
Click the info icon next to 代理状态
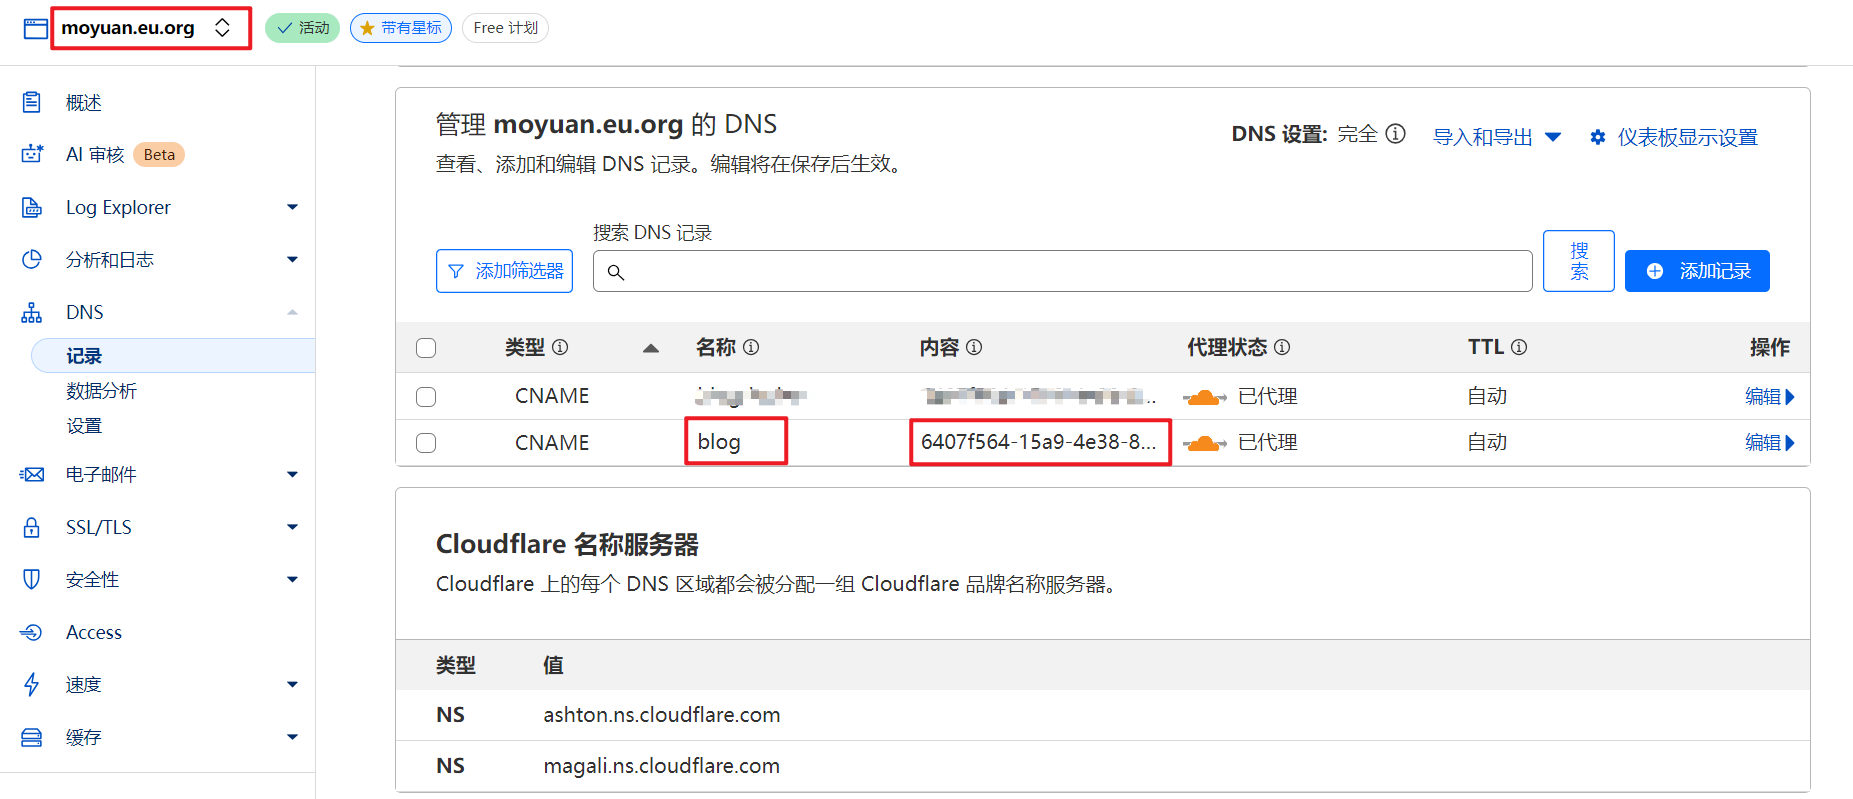1282,347
